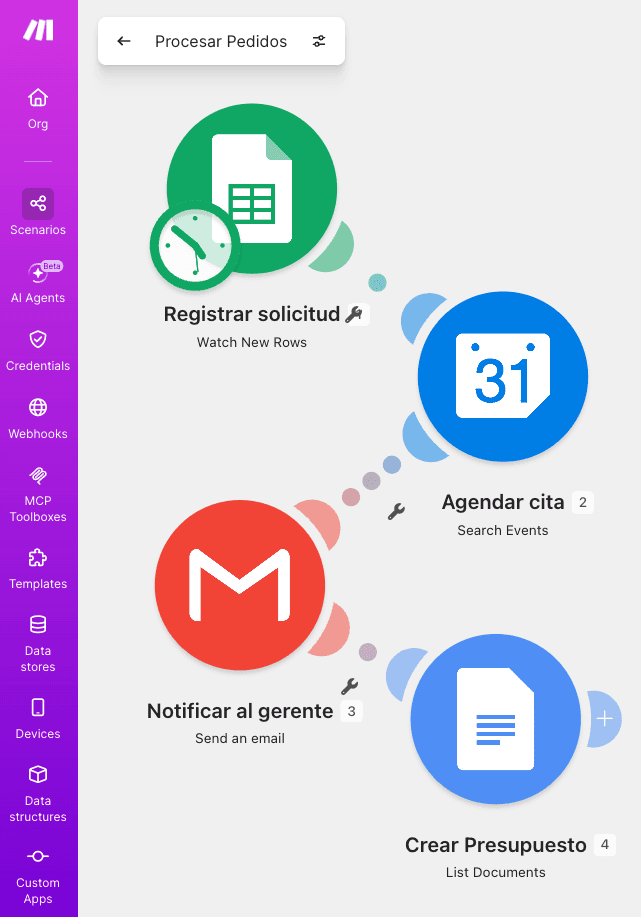Open scenario settings sliders icon

tap(319, 41)
